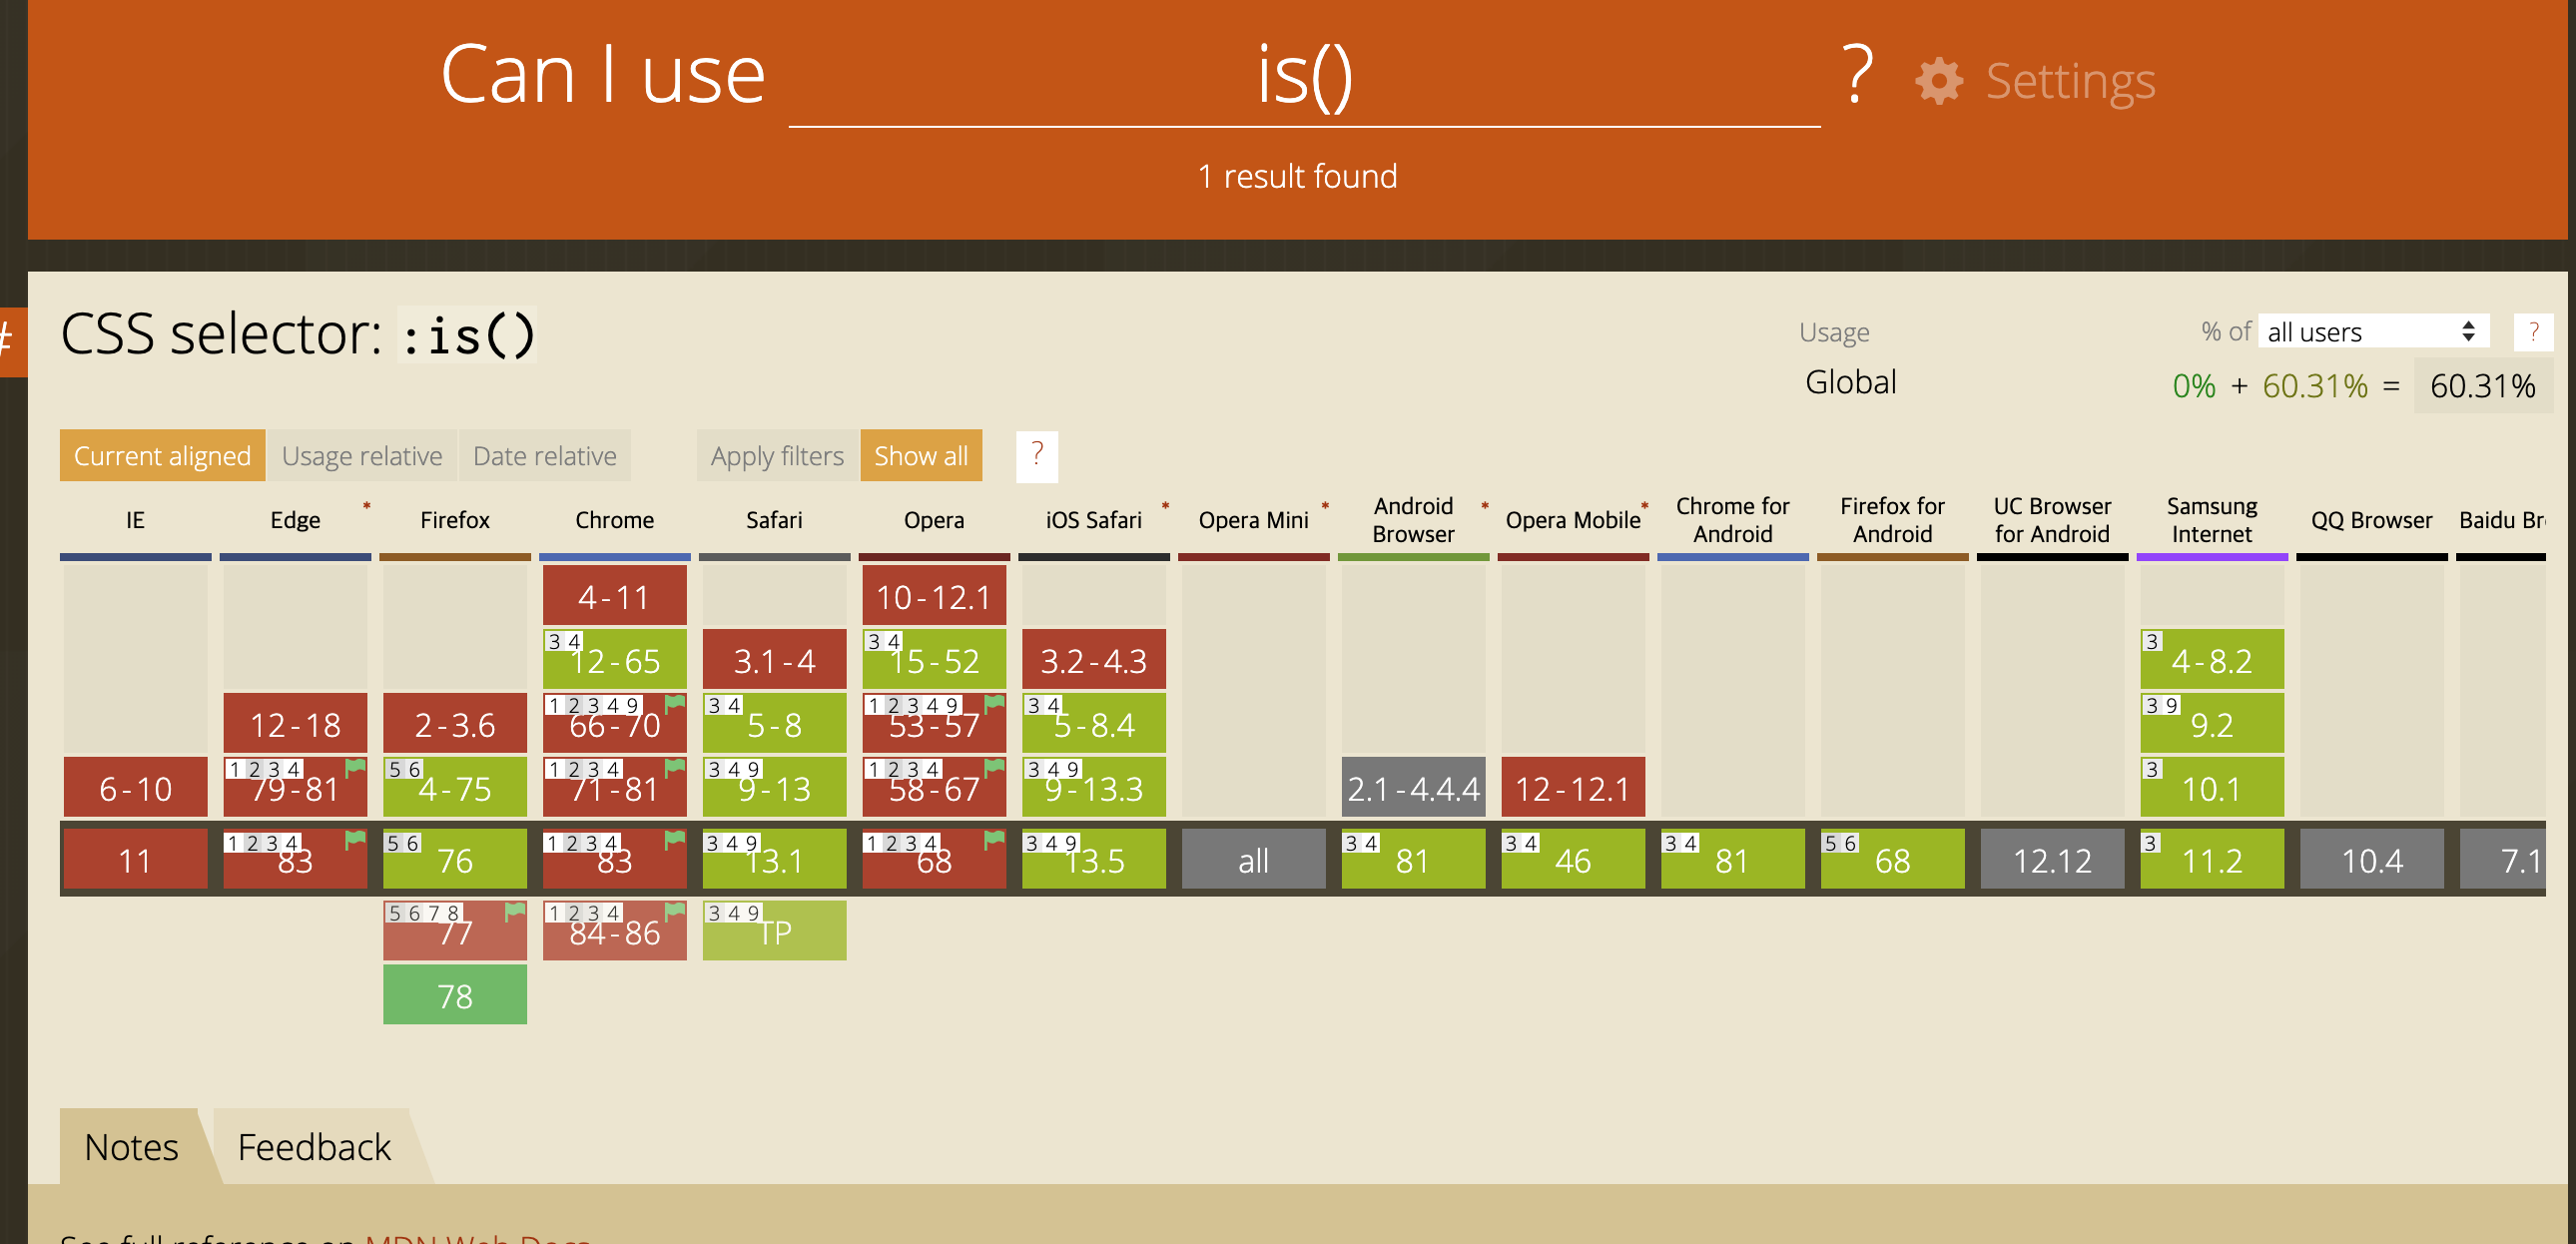Viewport: 2576px width, 1244px height.
Task: Click the flag icon on Chrome 84-86 cell
Action: click(x=675, y=911)
